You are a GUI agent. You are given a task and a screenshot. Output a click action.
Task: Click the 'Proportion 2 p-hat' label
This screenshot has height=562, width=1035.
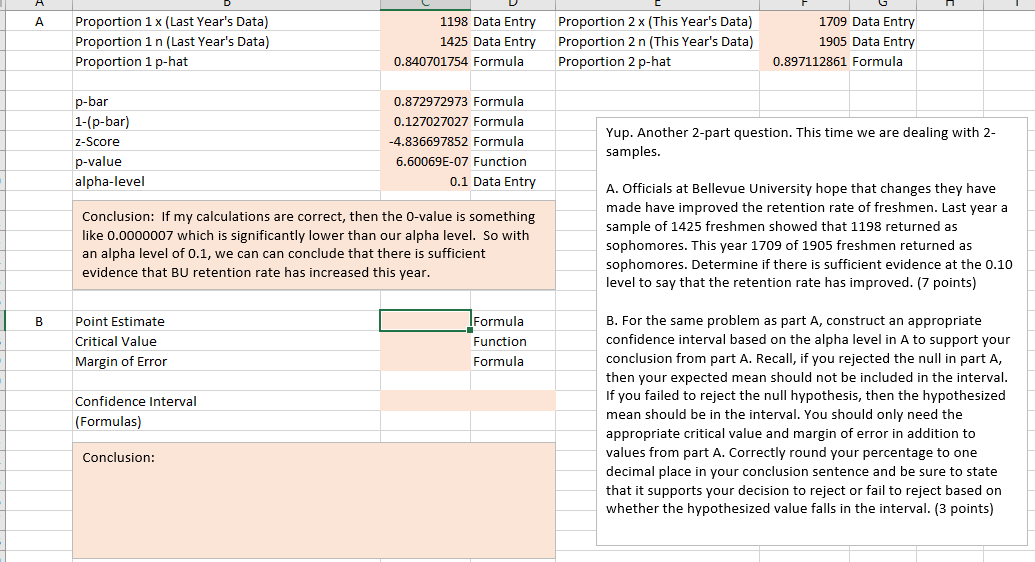(614, 61)
